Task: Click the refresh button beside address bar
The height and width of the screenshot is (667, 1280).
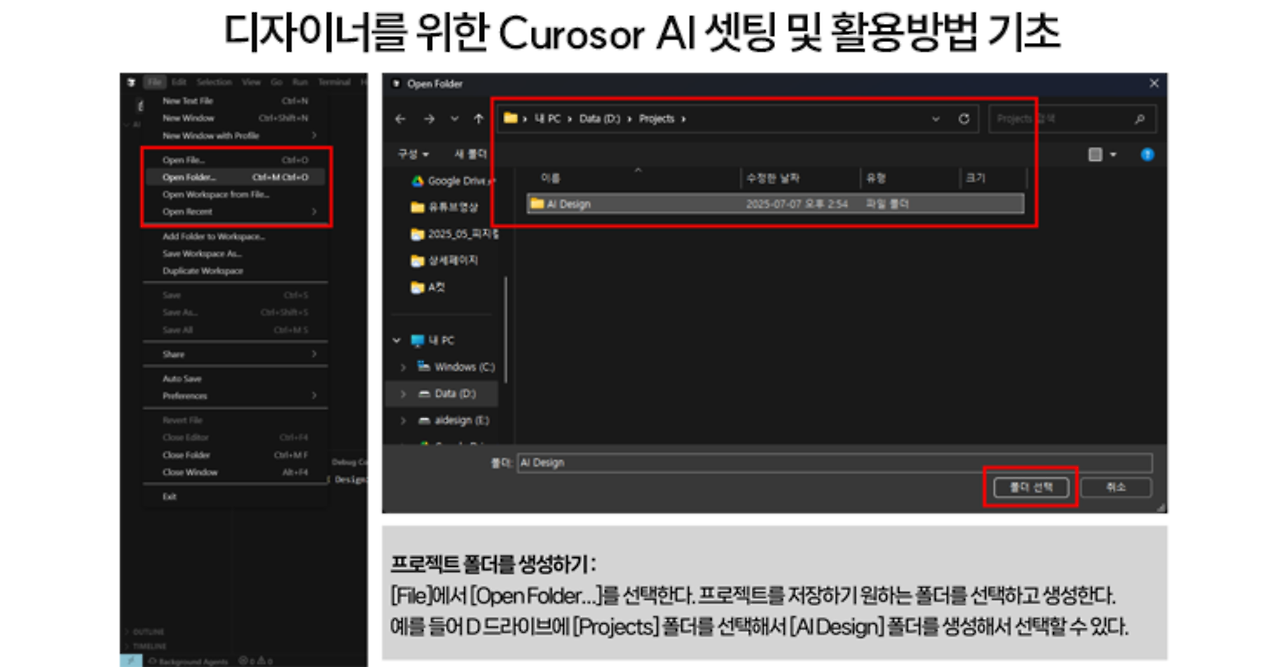Action: click(964, 118)
